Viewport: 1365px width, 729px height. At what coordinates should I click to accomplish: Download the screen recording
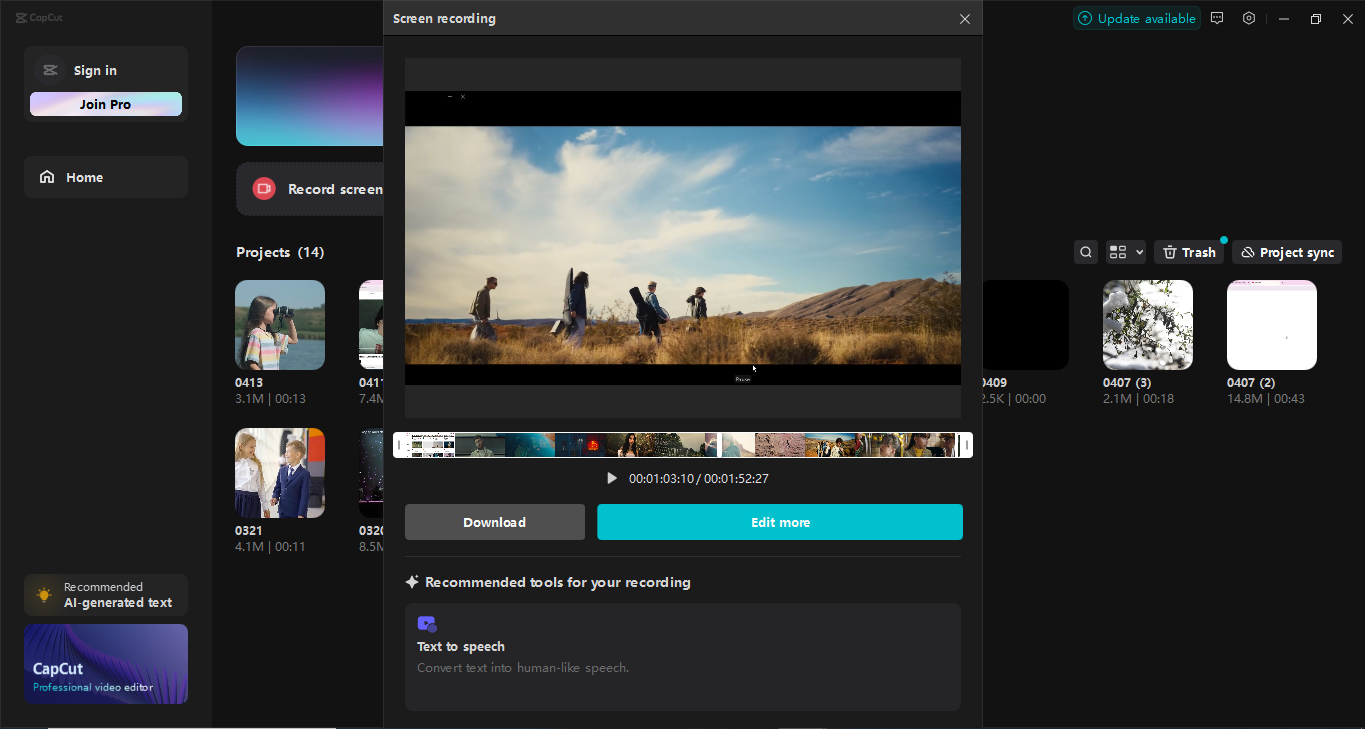click(494, 521)
